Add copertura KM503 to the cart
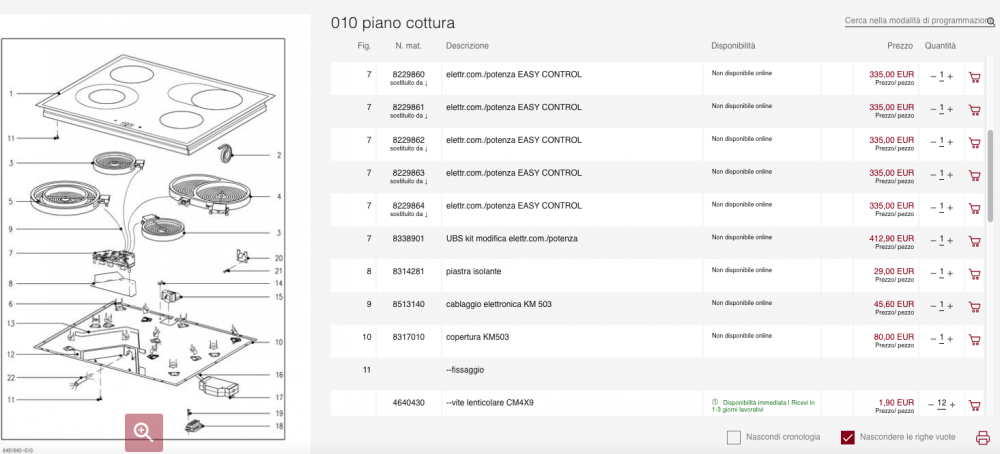 tap(974, 340)
